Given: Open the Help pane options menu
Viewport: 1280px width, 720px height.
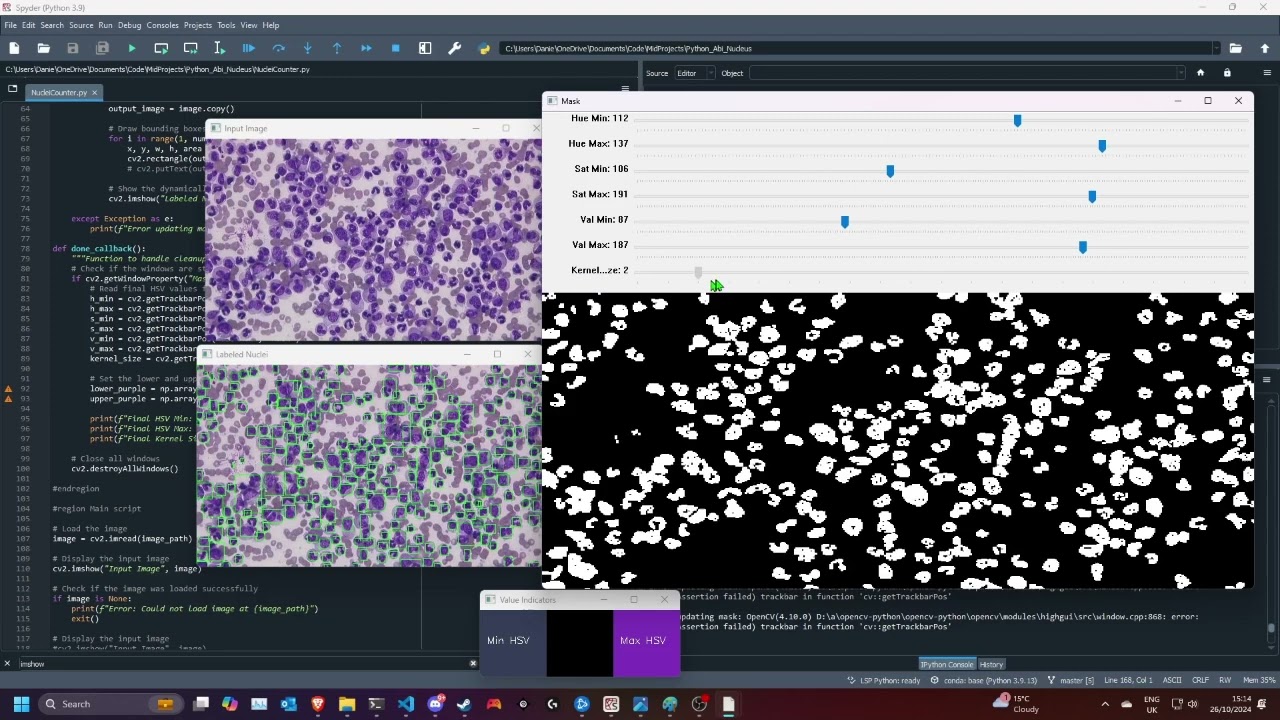Looking at the screenshot, I should (1267, 73).
